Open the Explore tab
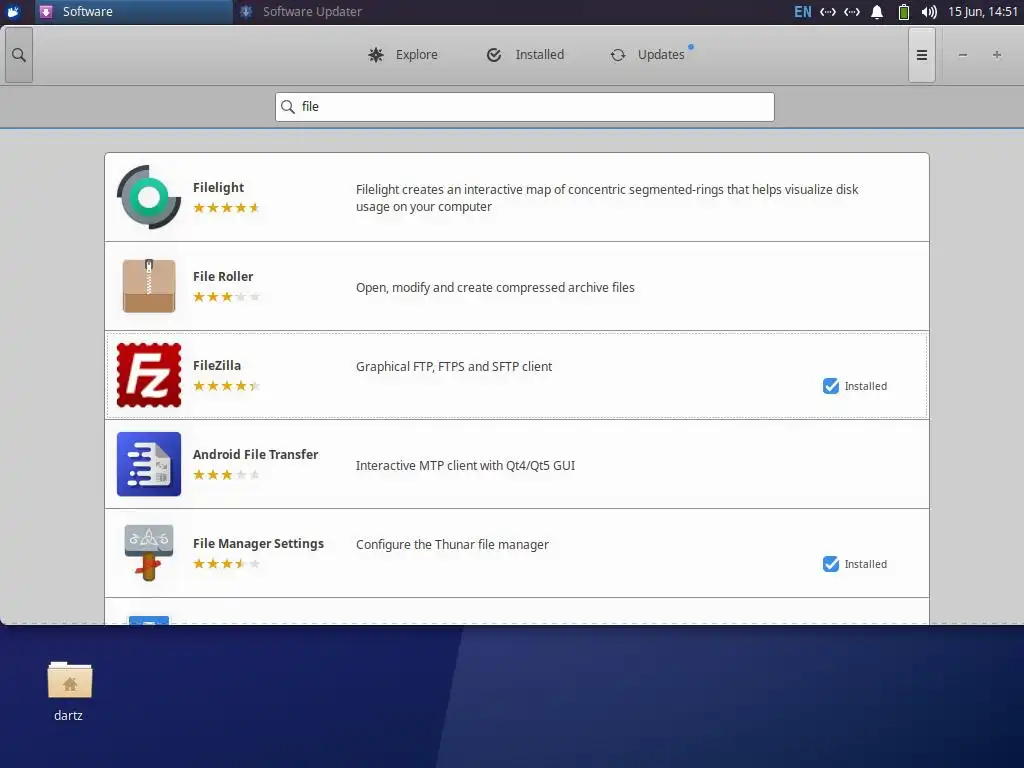The width and height of the screenshot is (1024, 768). [402, 55]
